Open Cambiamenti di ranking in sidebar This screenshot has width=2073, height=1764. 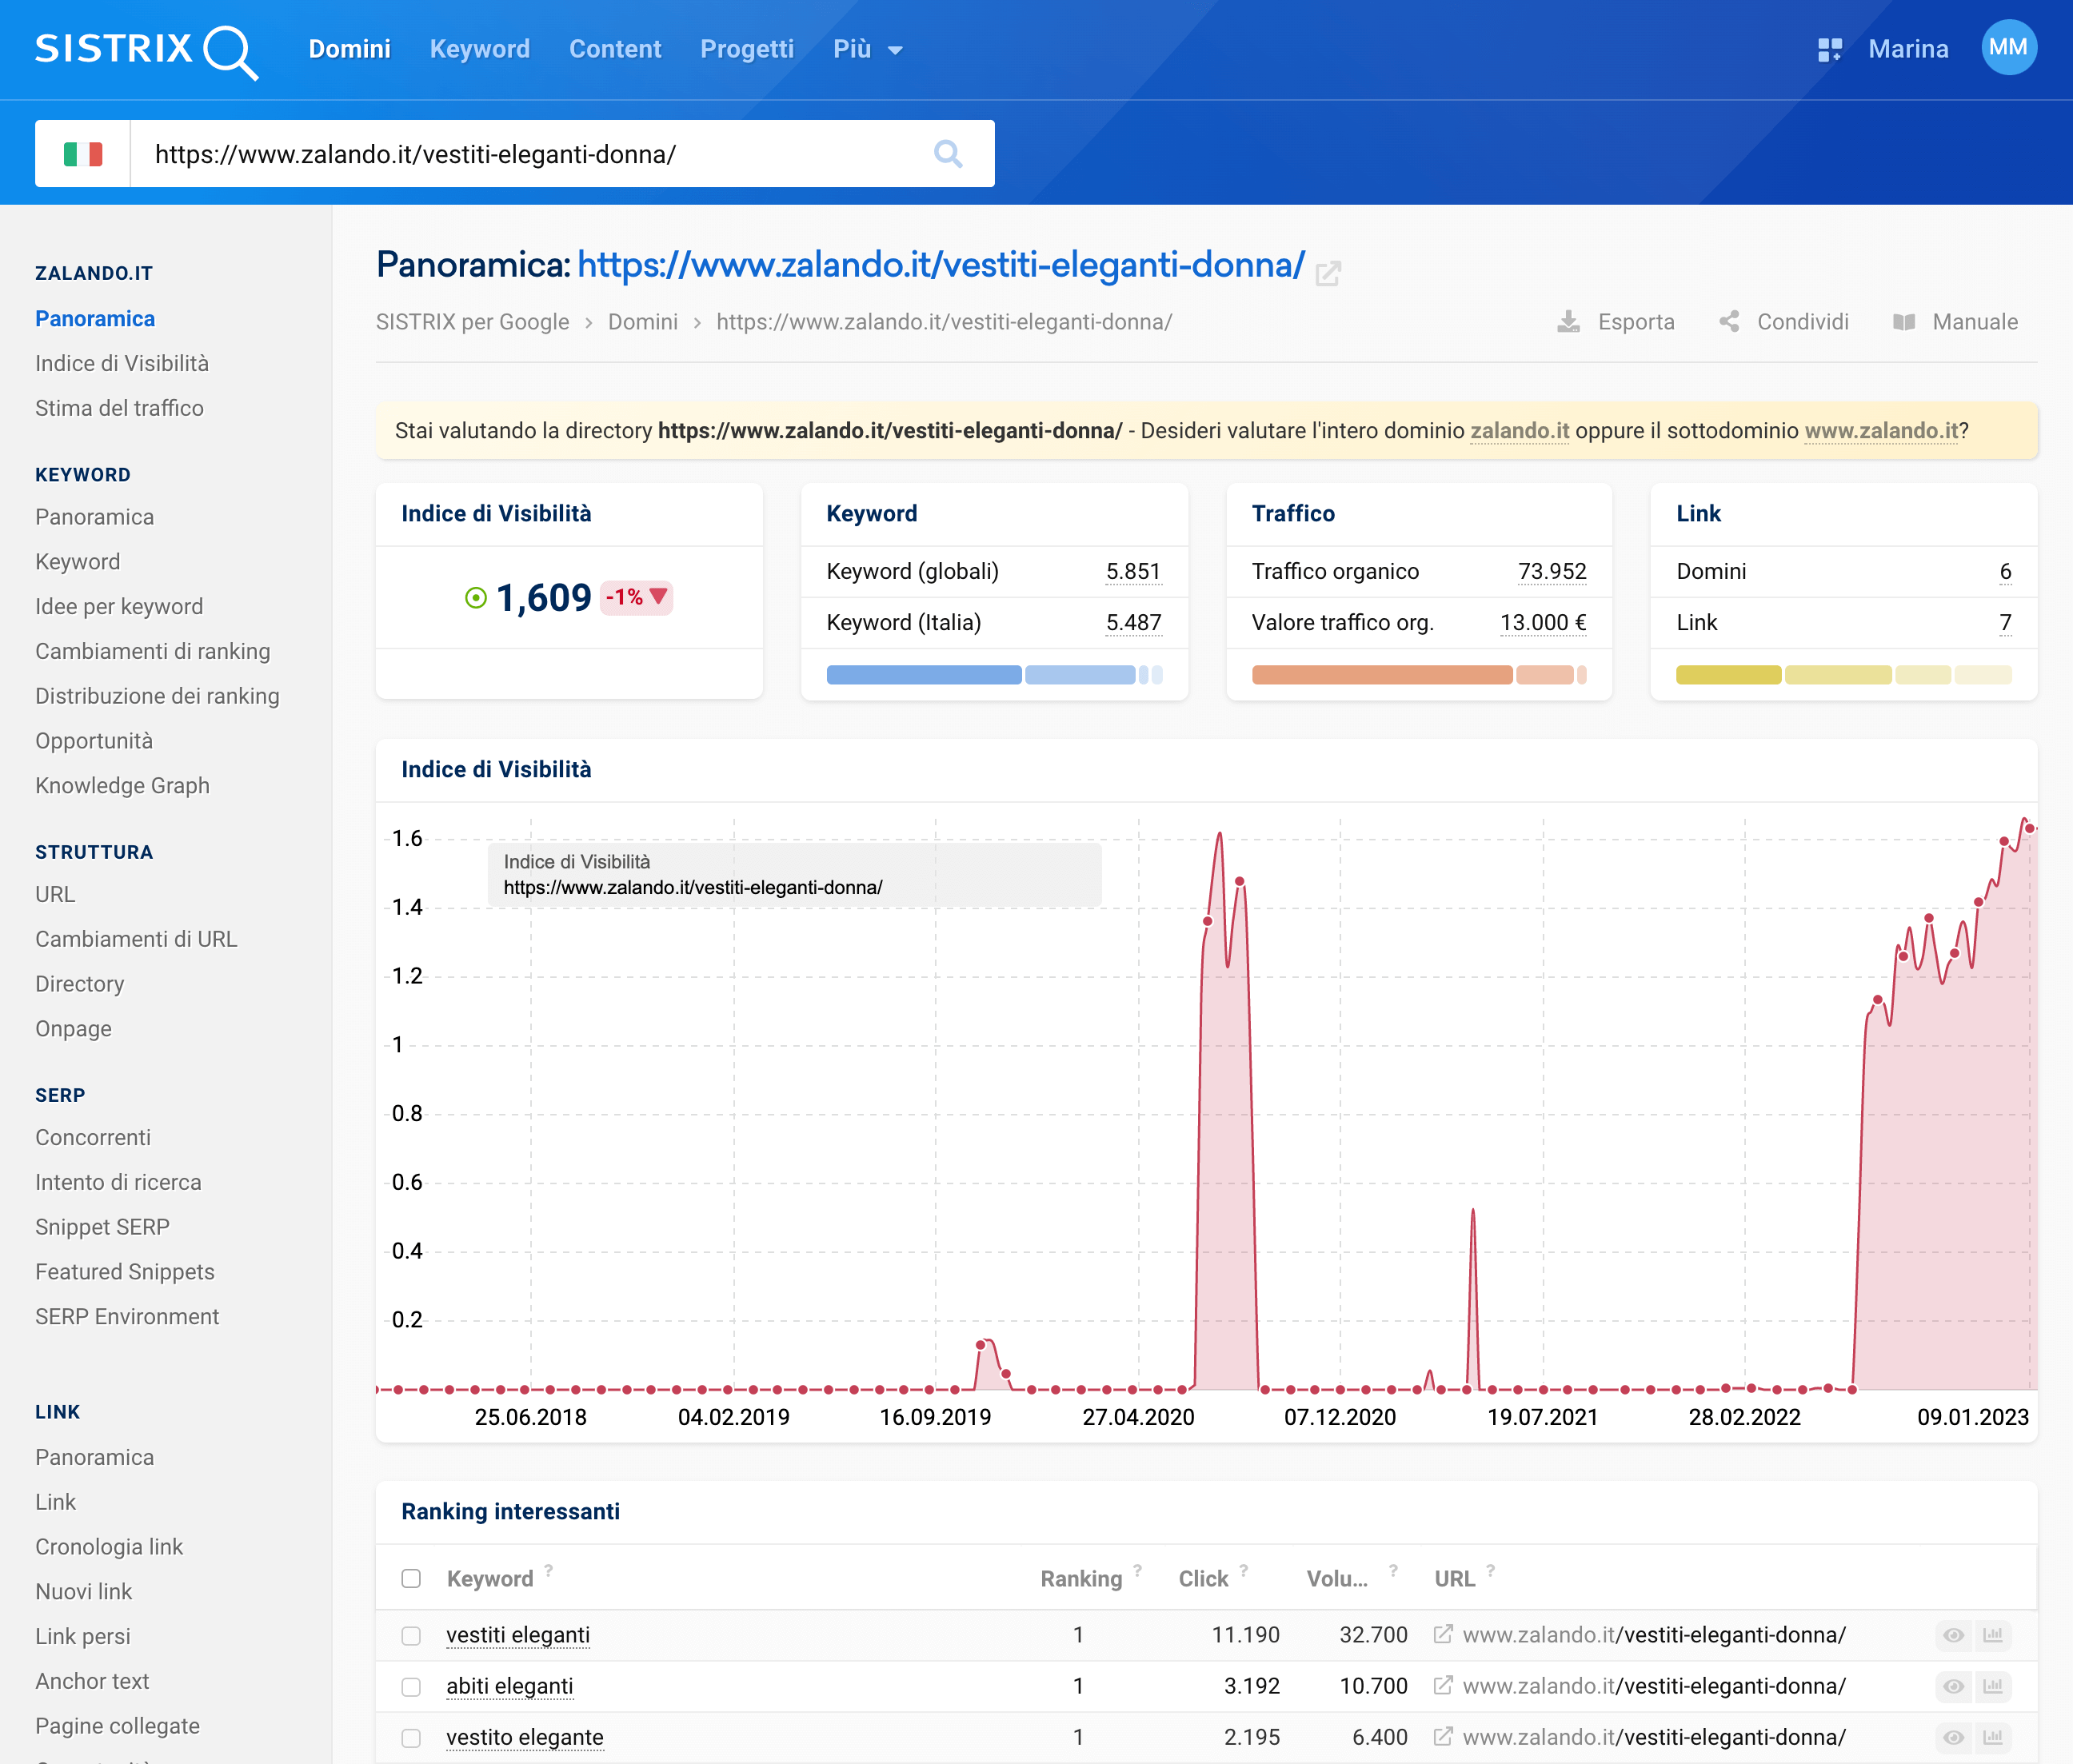tap(152, 651)
